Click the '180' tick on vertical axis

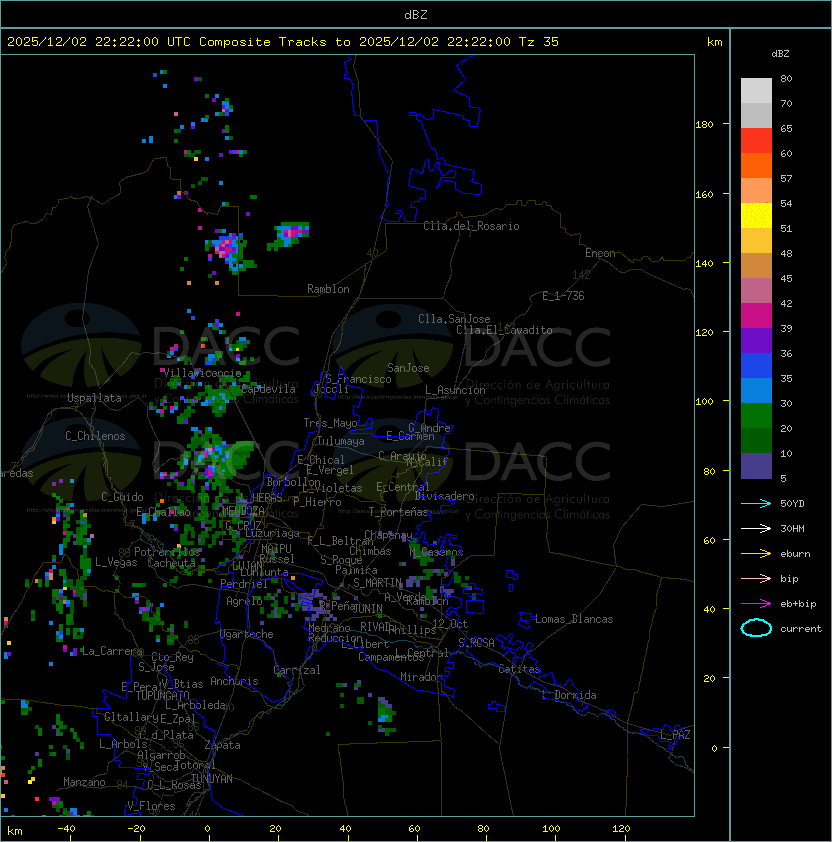click(x=704, y=125)
